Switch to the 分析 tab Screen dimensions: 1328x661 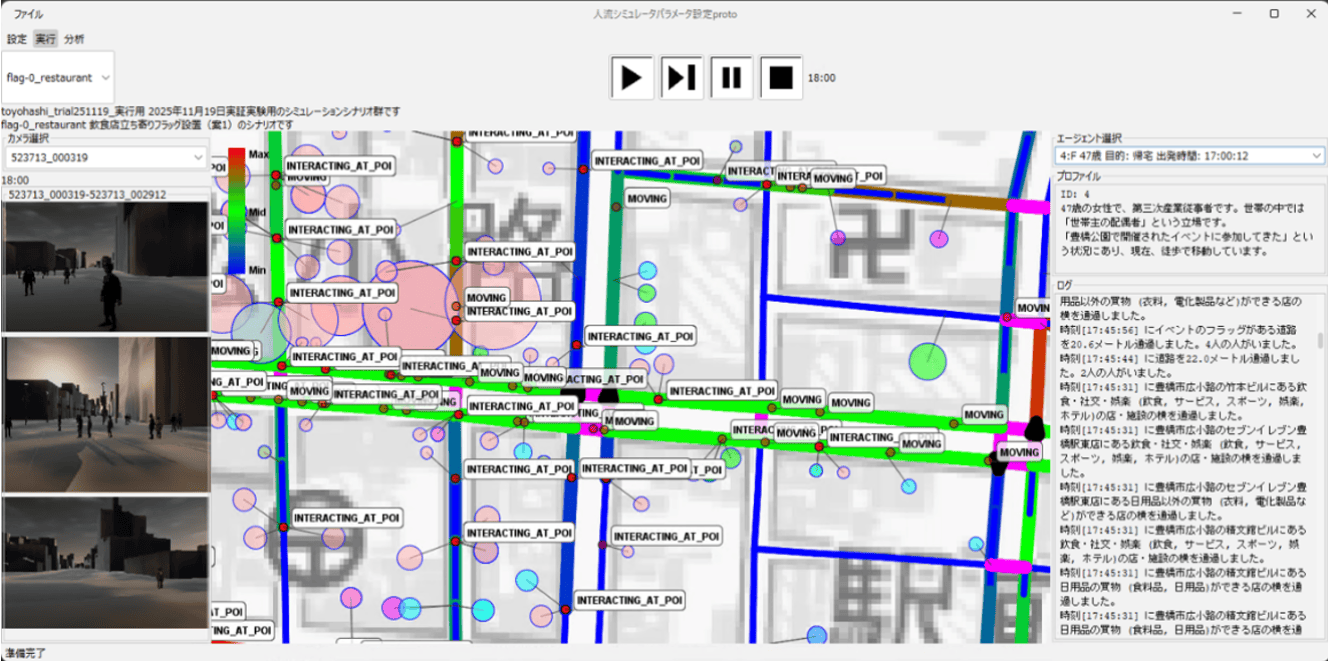coord(74,39)
